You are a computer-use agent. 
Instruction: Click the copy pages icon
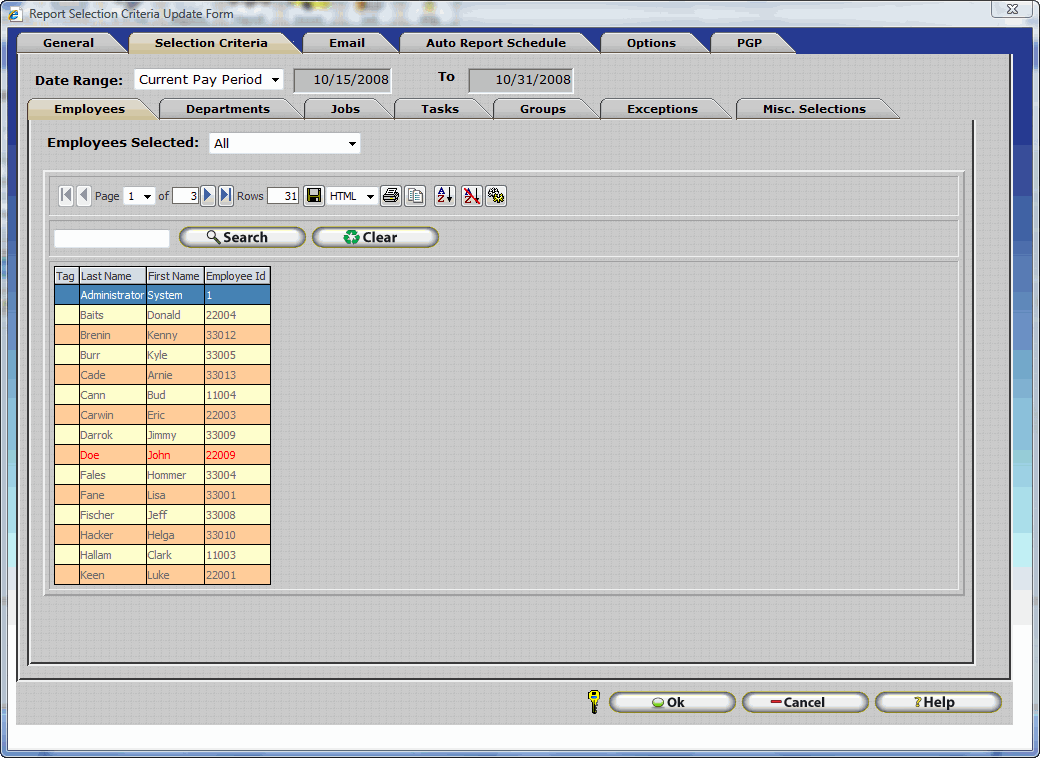click(415, 196)
